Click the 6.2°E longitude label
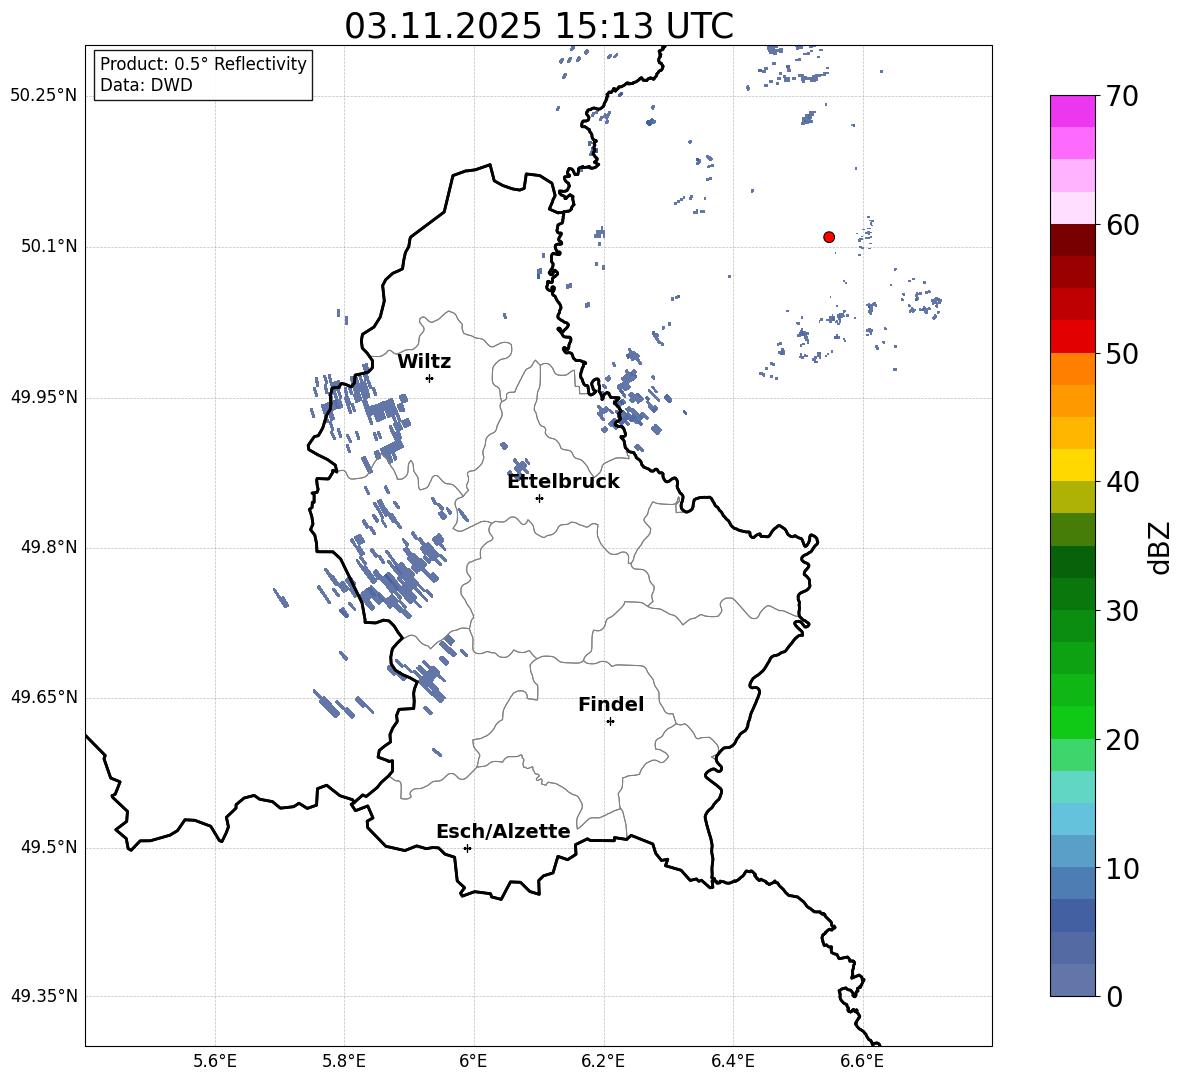1184x1081 pixels. (603, 1061)
